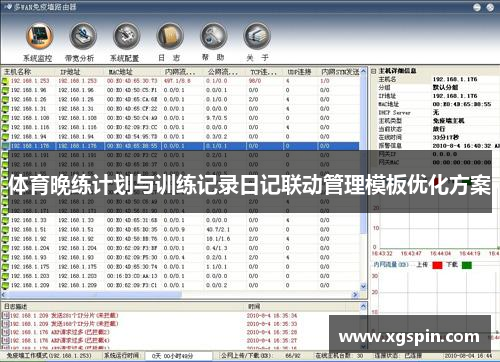The height and width of the screenshot is (362, 500).
Task: Select MAC cell 00:16:D3:CD:AA:13
Action: (x=132, y=276)
